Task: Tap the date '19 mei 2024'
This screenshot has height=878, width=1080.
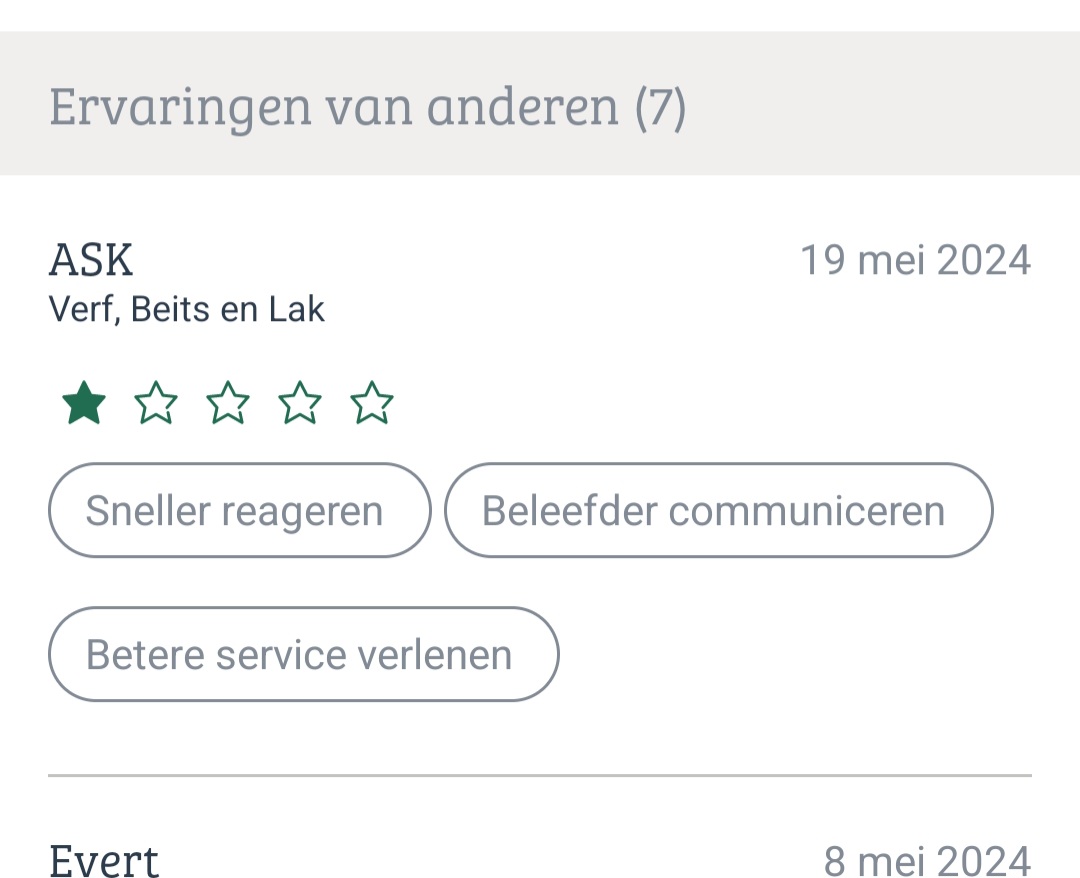Action: pyautogui.click(x=915, y=261)
